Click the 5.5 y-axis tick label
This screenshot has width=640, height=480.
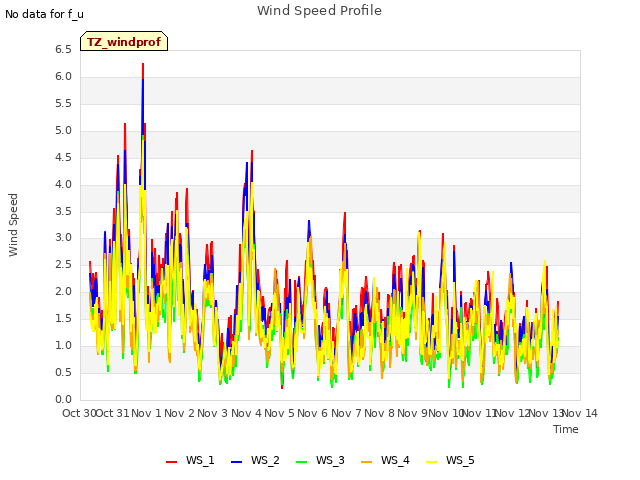[63, 103]
